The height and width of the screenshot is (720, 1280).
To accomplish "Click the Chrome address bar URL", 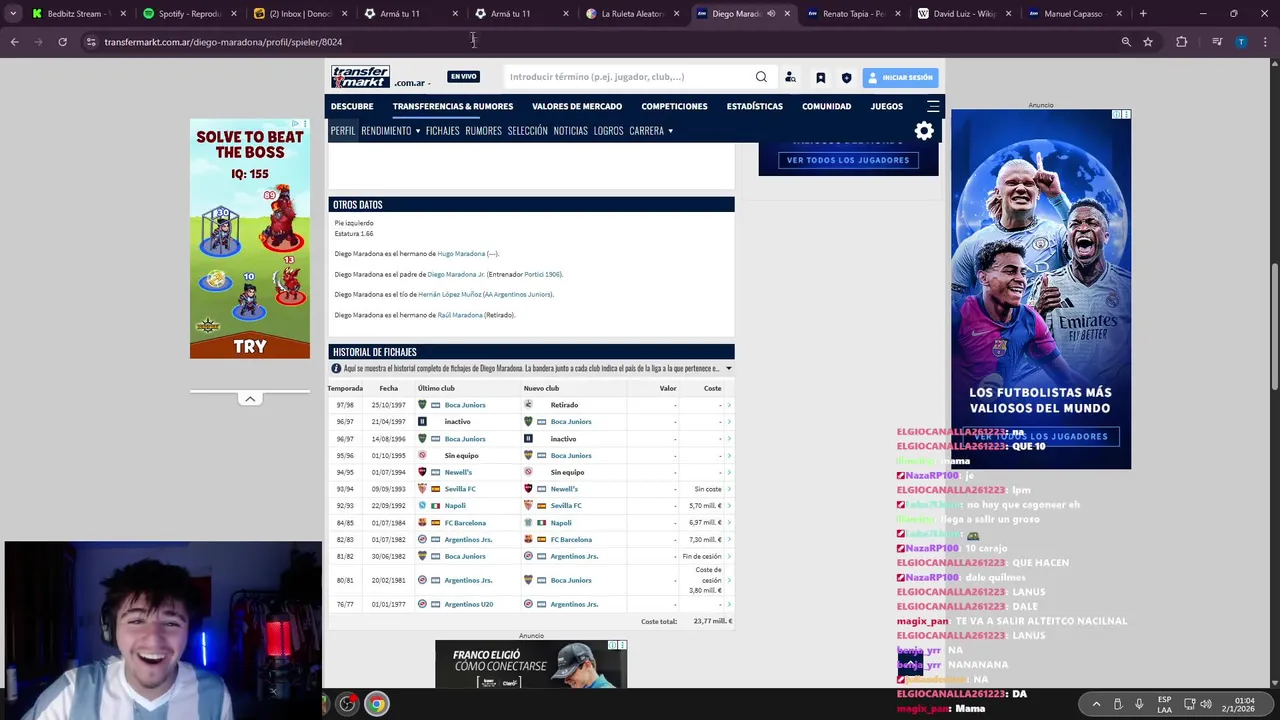I will pyautogui.click(x=223, y=42).
